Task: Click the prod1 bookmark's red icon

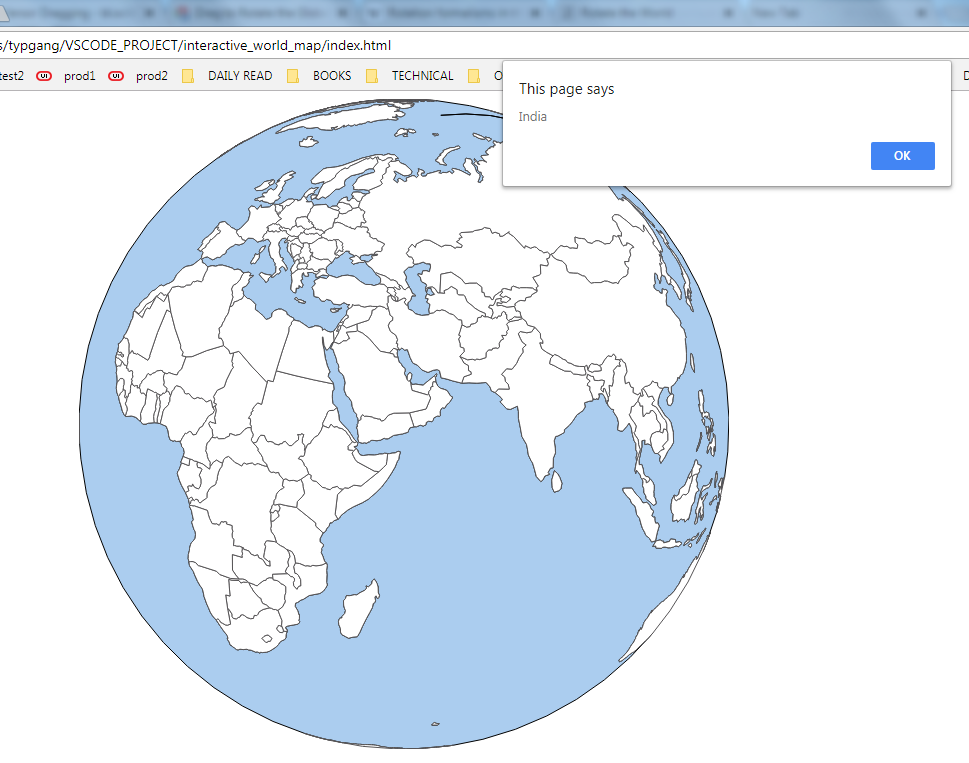Action: tap(44, 75)
